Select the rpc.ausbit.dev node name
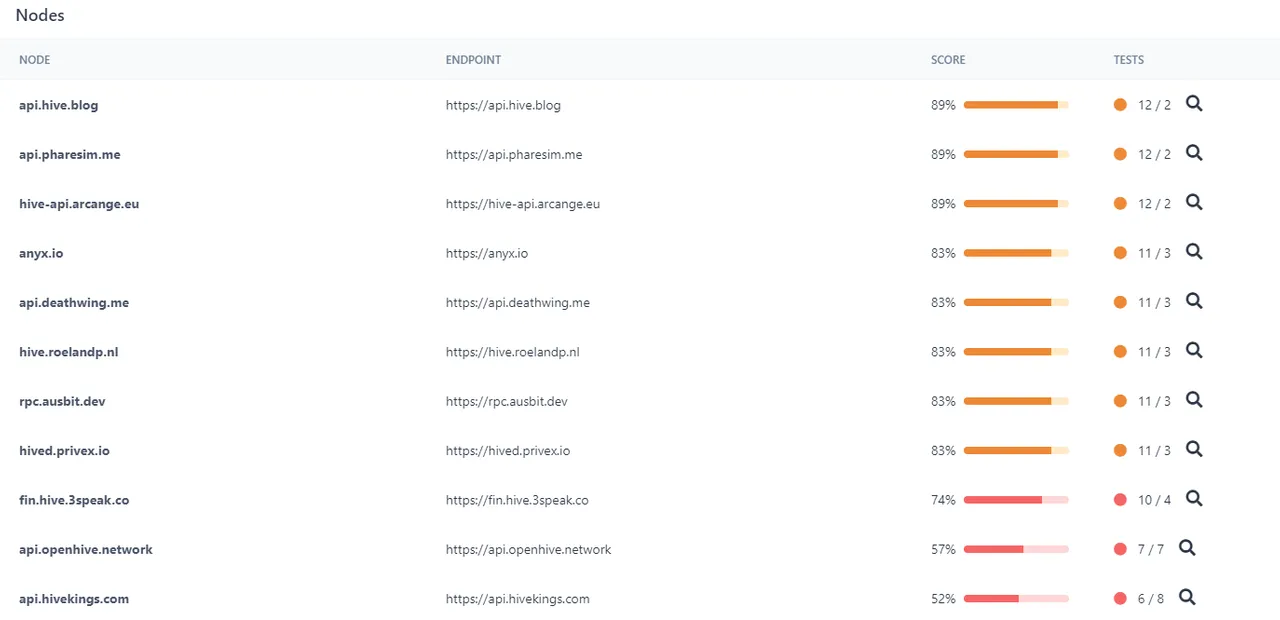Image resolution: width=1280 pixels, height=620 pixels. 62,401
